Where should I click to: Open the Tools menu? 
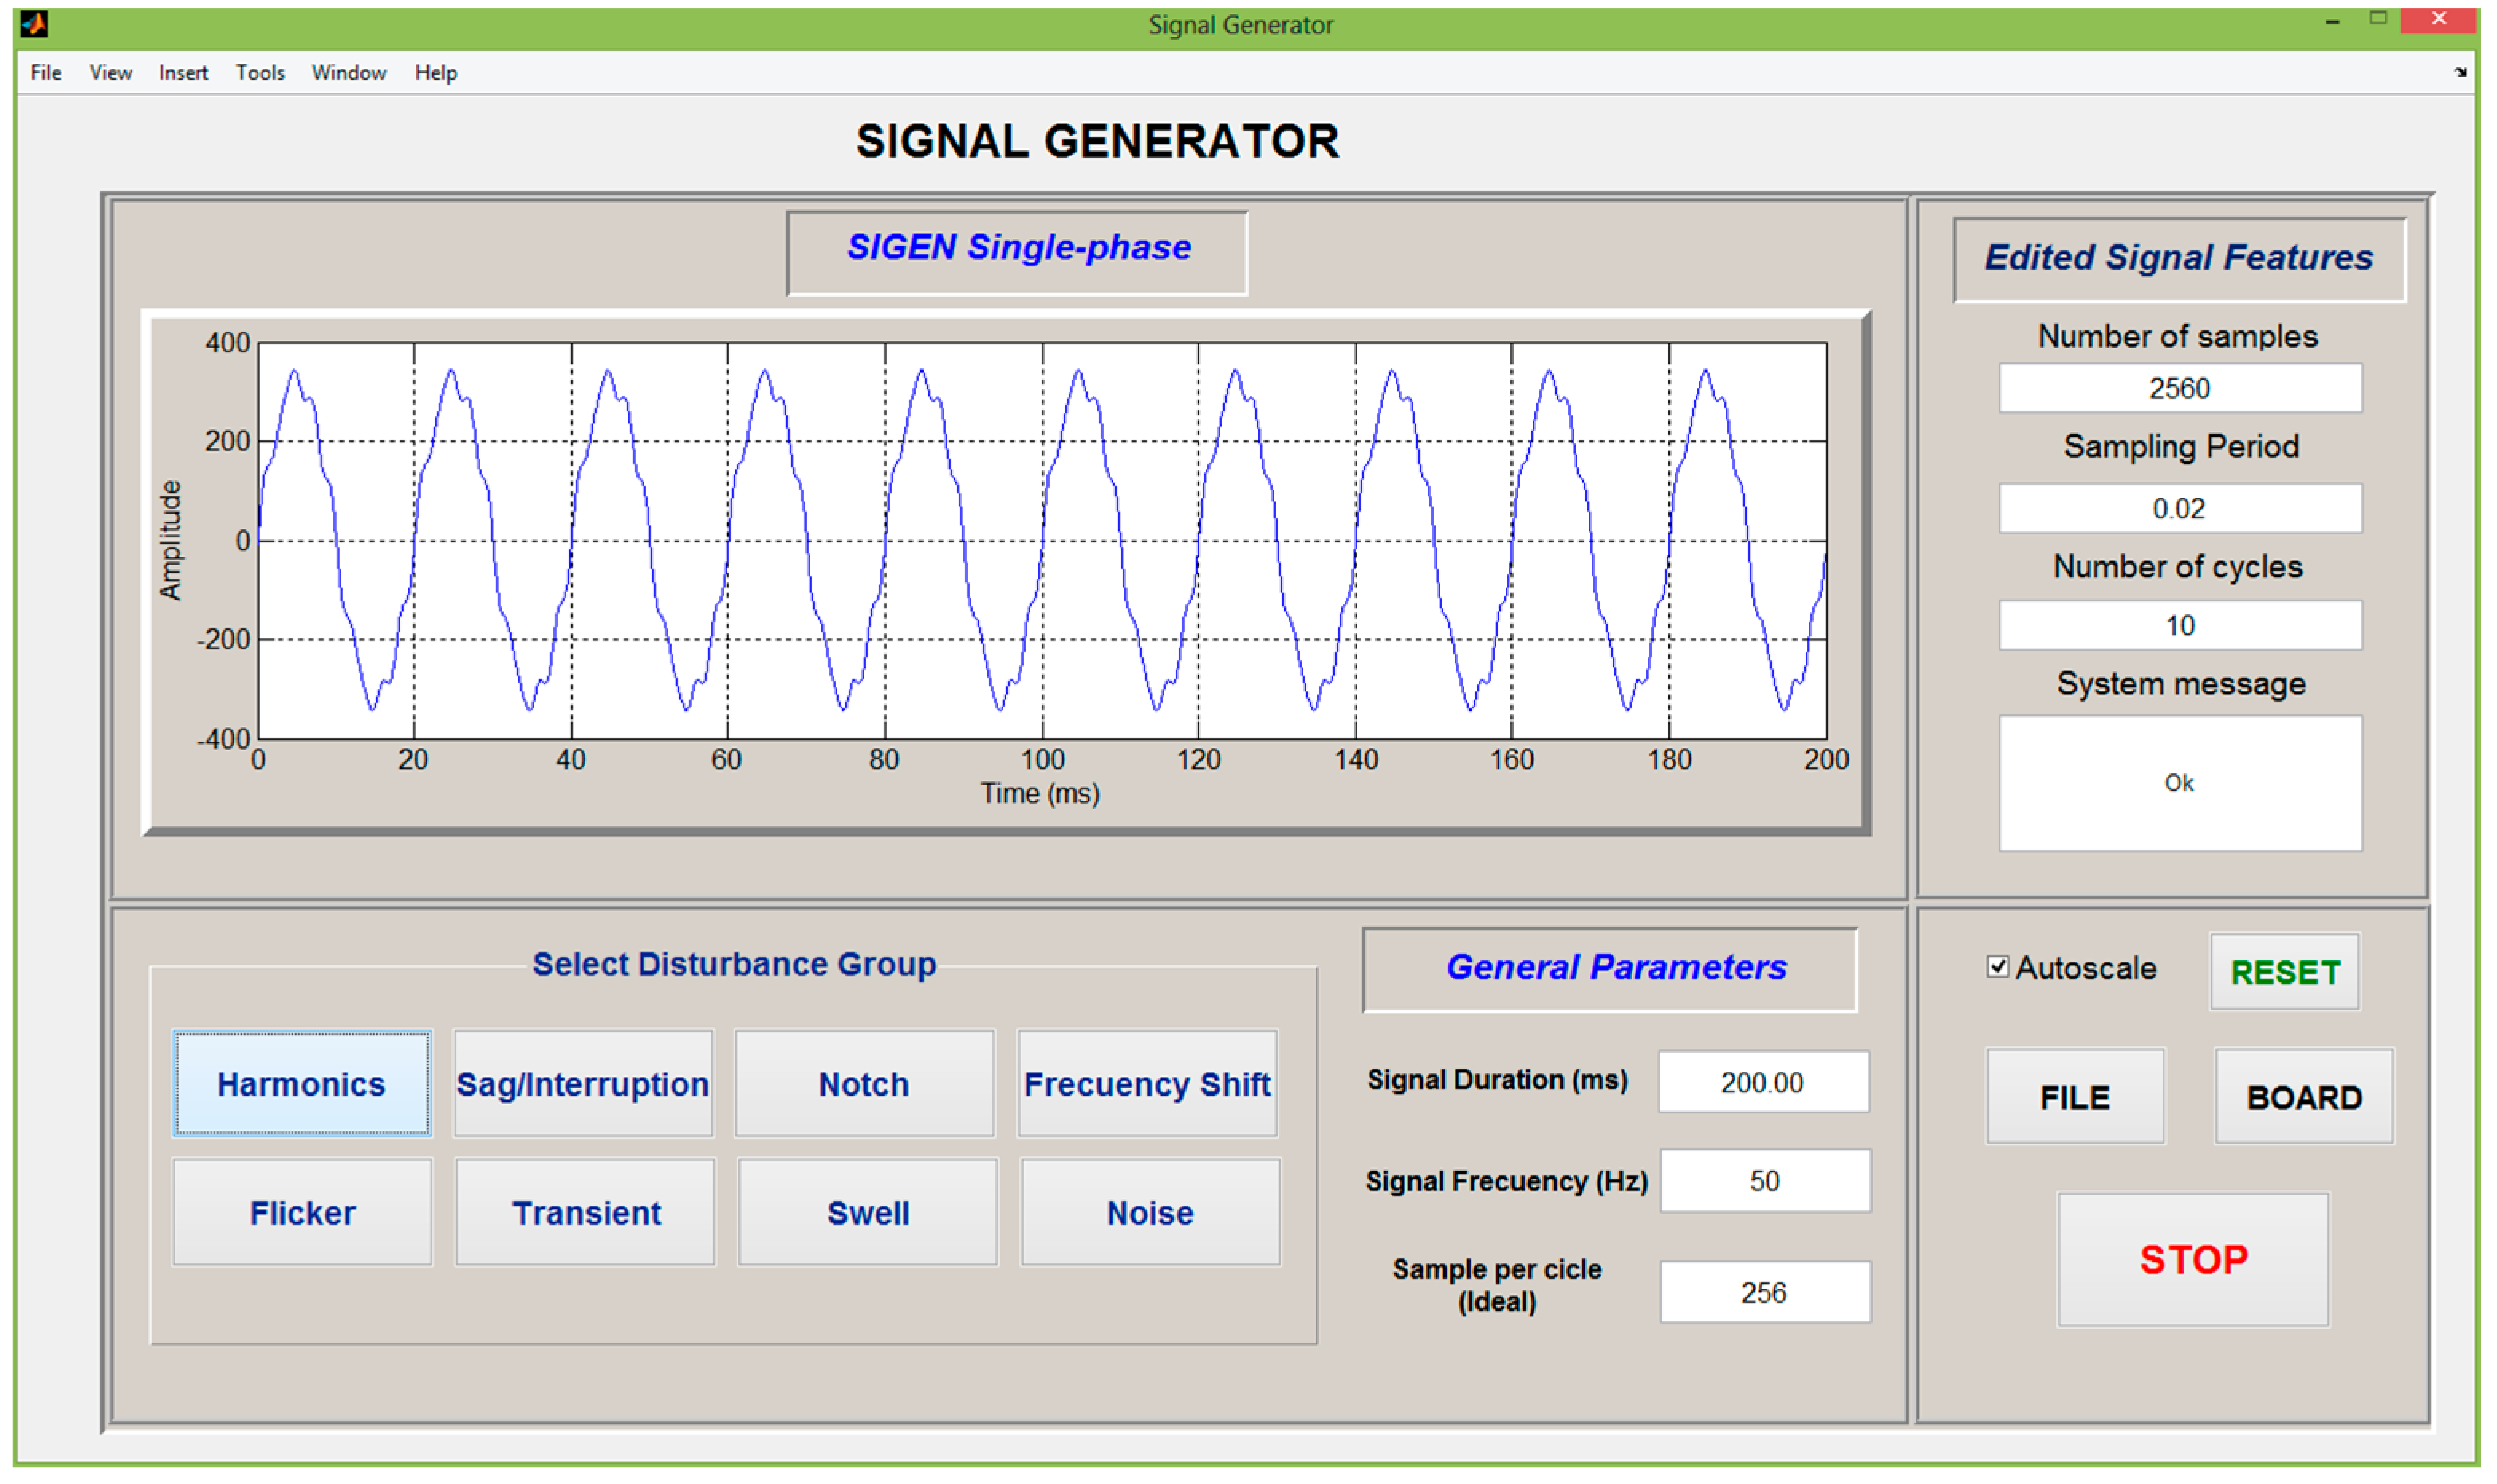[x=260, y=72]
